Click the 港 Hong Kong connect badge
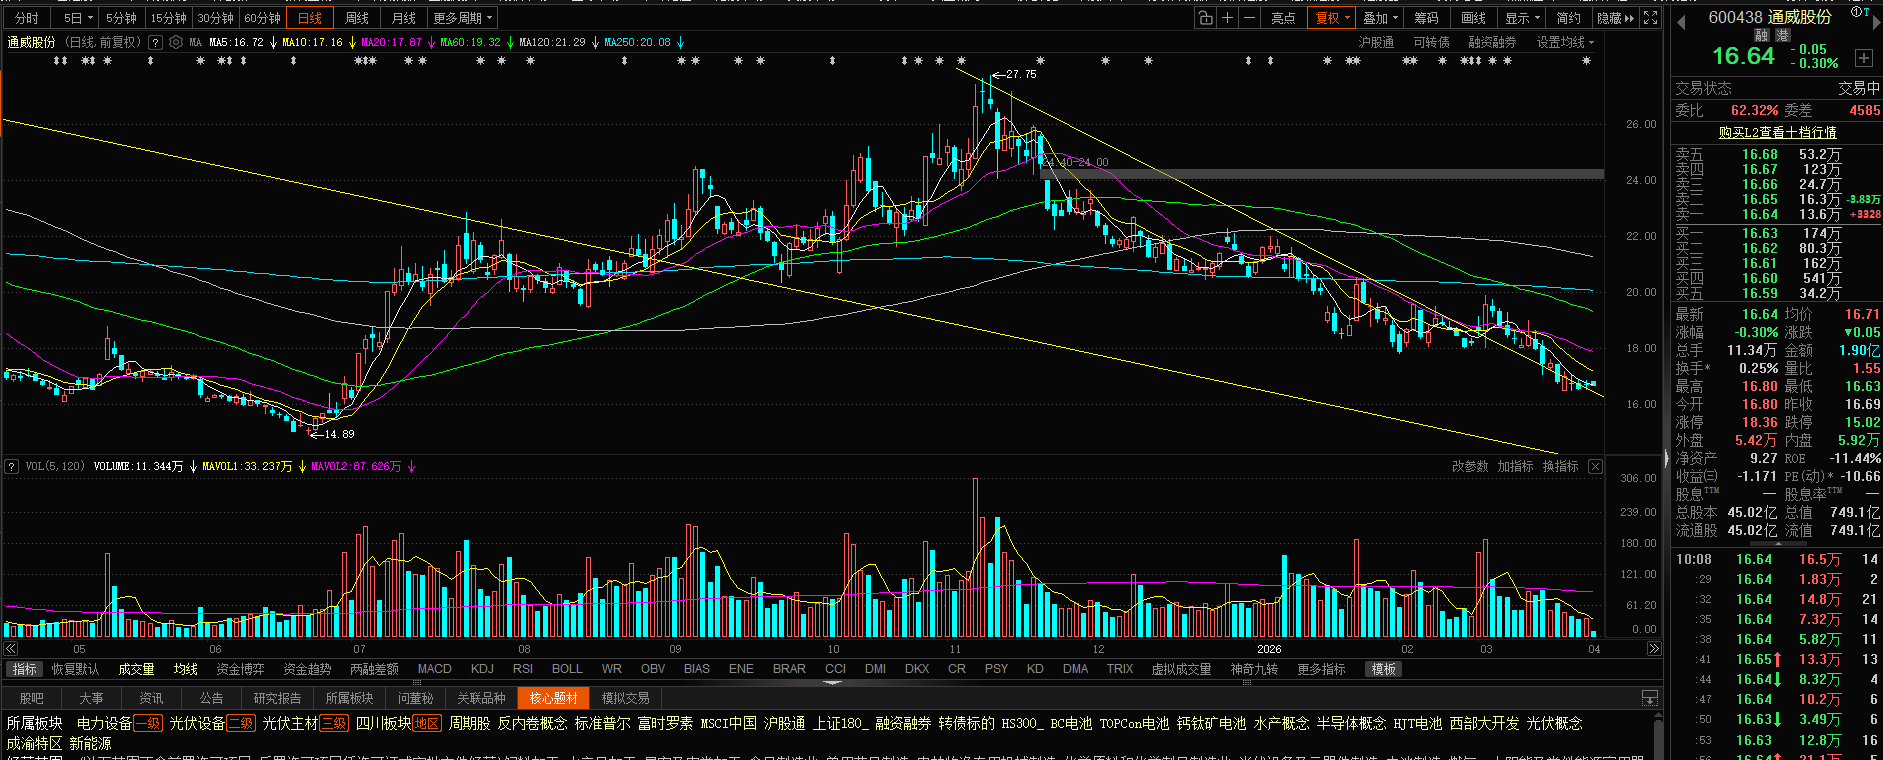This screenshot has height=760, width=1883. click(x=1782, y=35)
